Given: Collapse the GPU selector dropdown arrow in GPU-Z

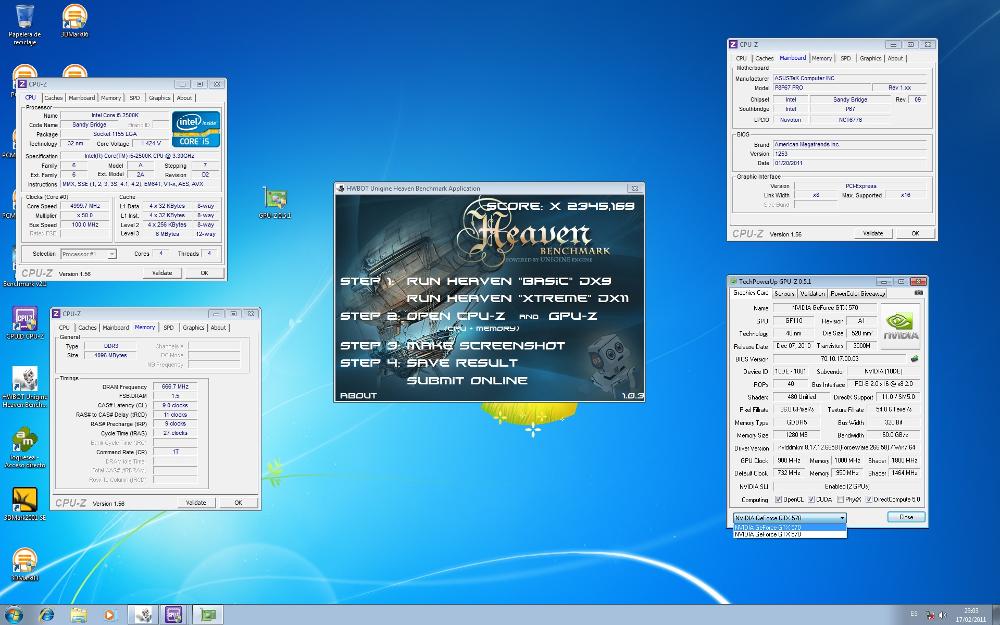Looking at the screenshot, I should 842,517.
